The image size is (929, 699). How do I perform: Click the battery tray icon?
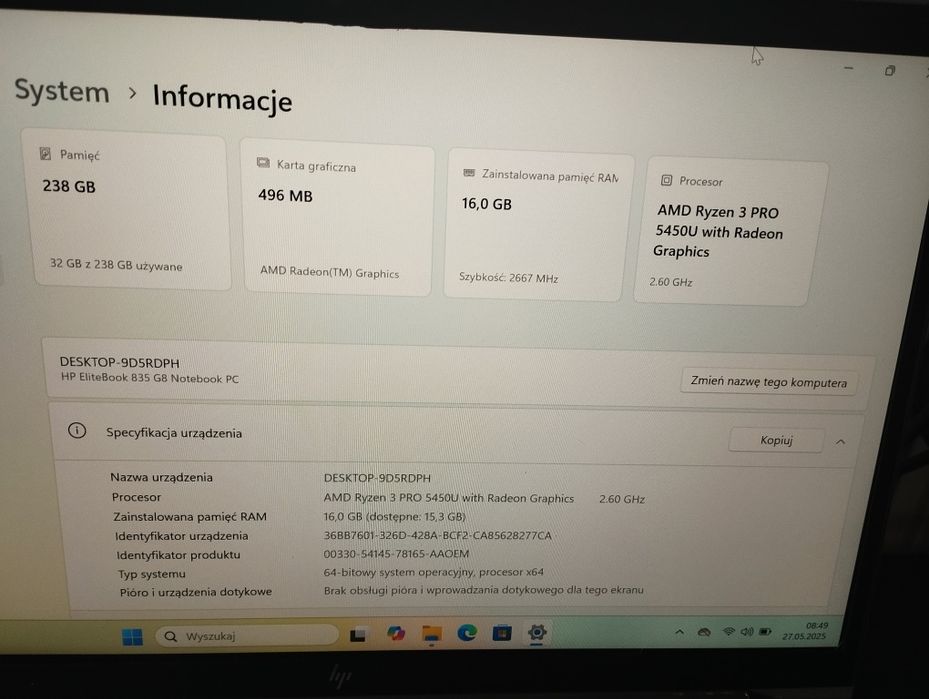(765, 631)
